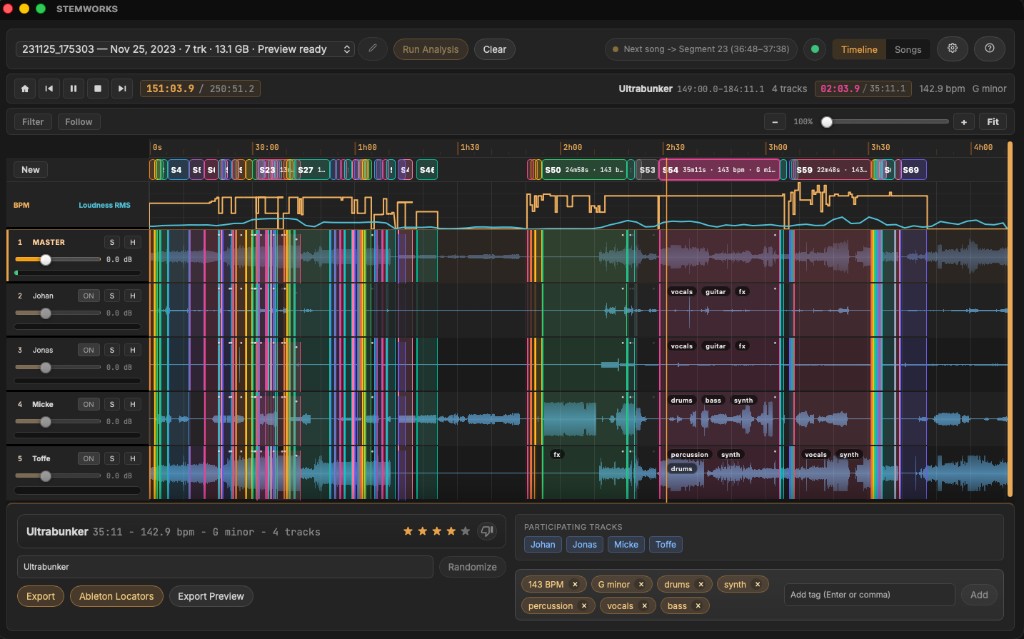The height and width of the screenshot is (639, 1024).
Task: Select segment S59 marker
Action: (x=830, y=170)
